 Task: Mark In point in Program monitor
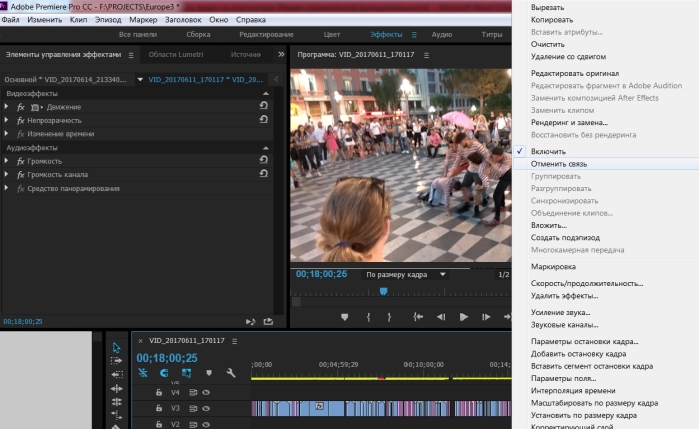tap(368, 317)
